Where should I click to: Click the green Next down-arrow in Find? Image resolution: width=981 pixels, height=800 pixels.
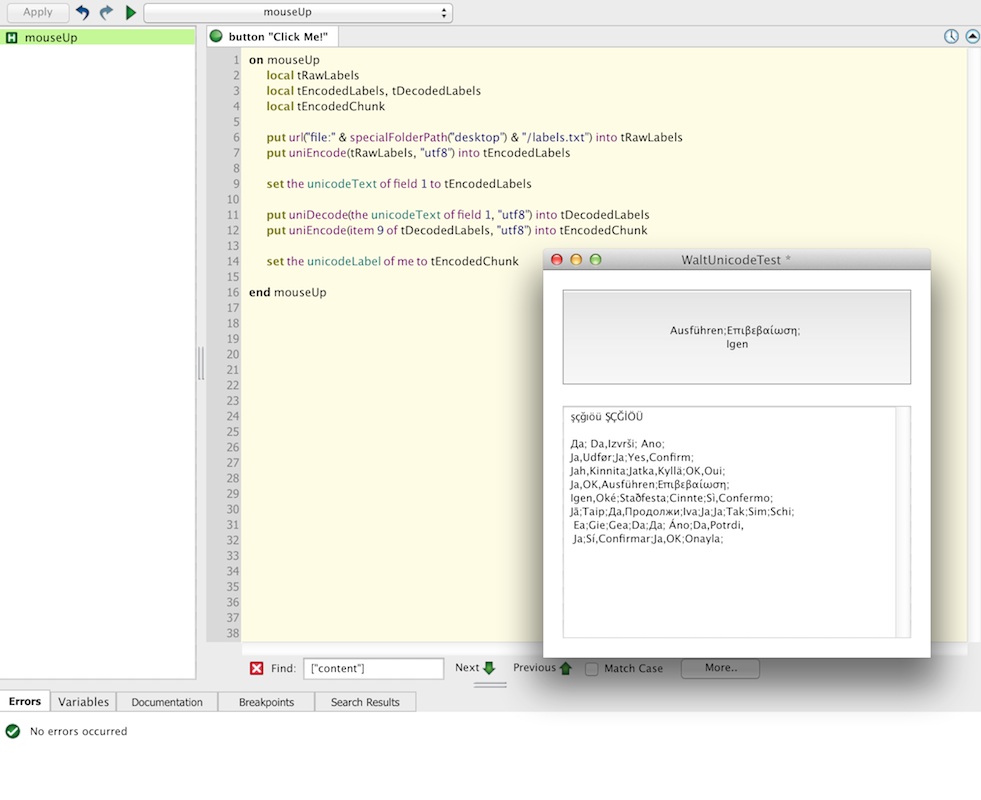[x=489, y=668]
